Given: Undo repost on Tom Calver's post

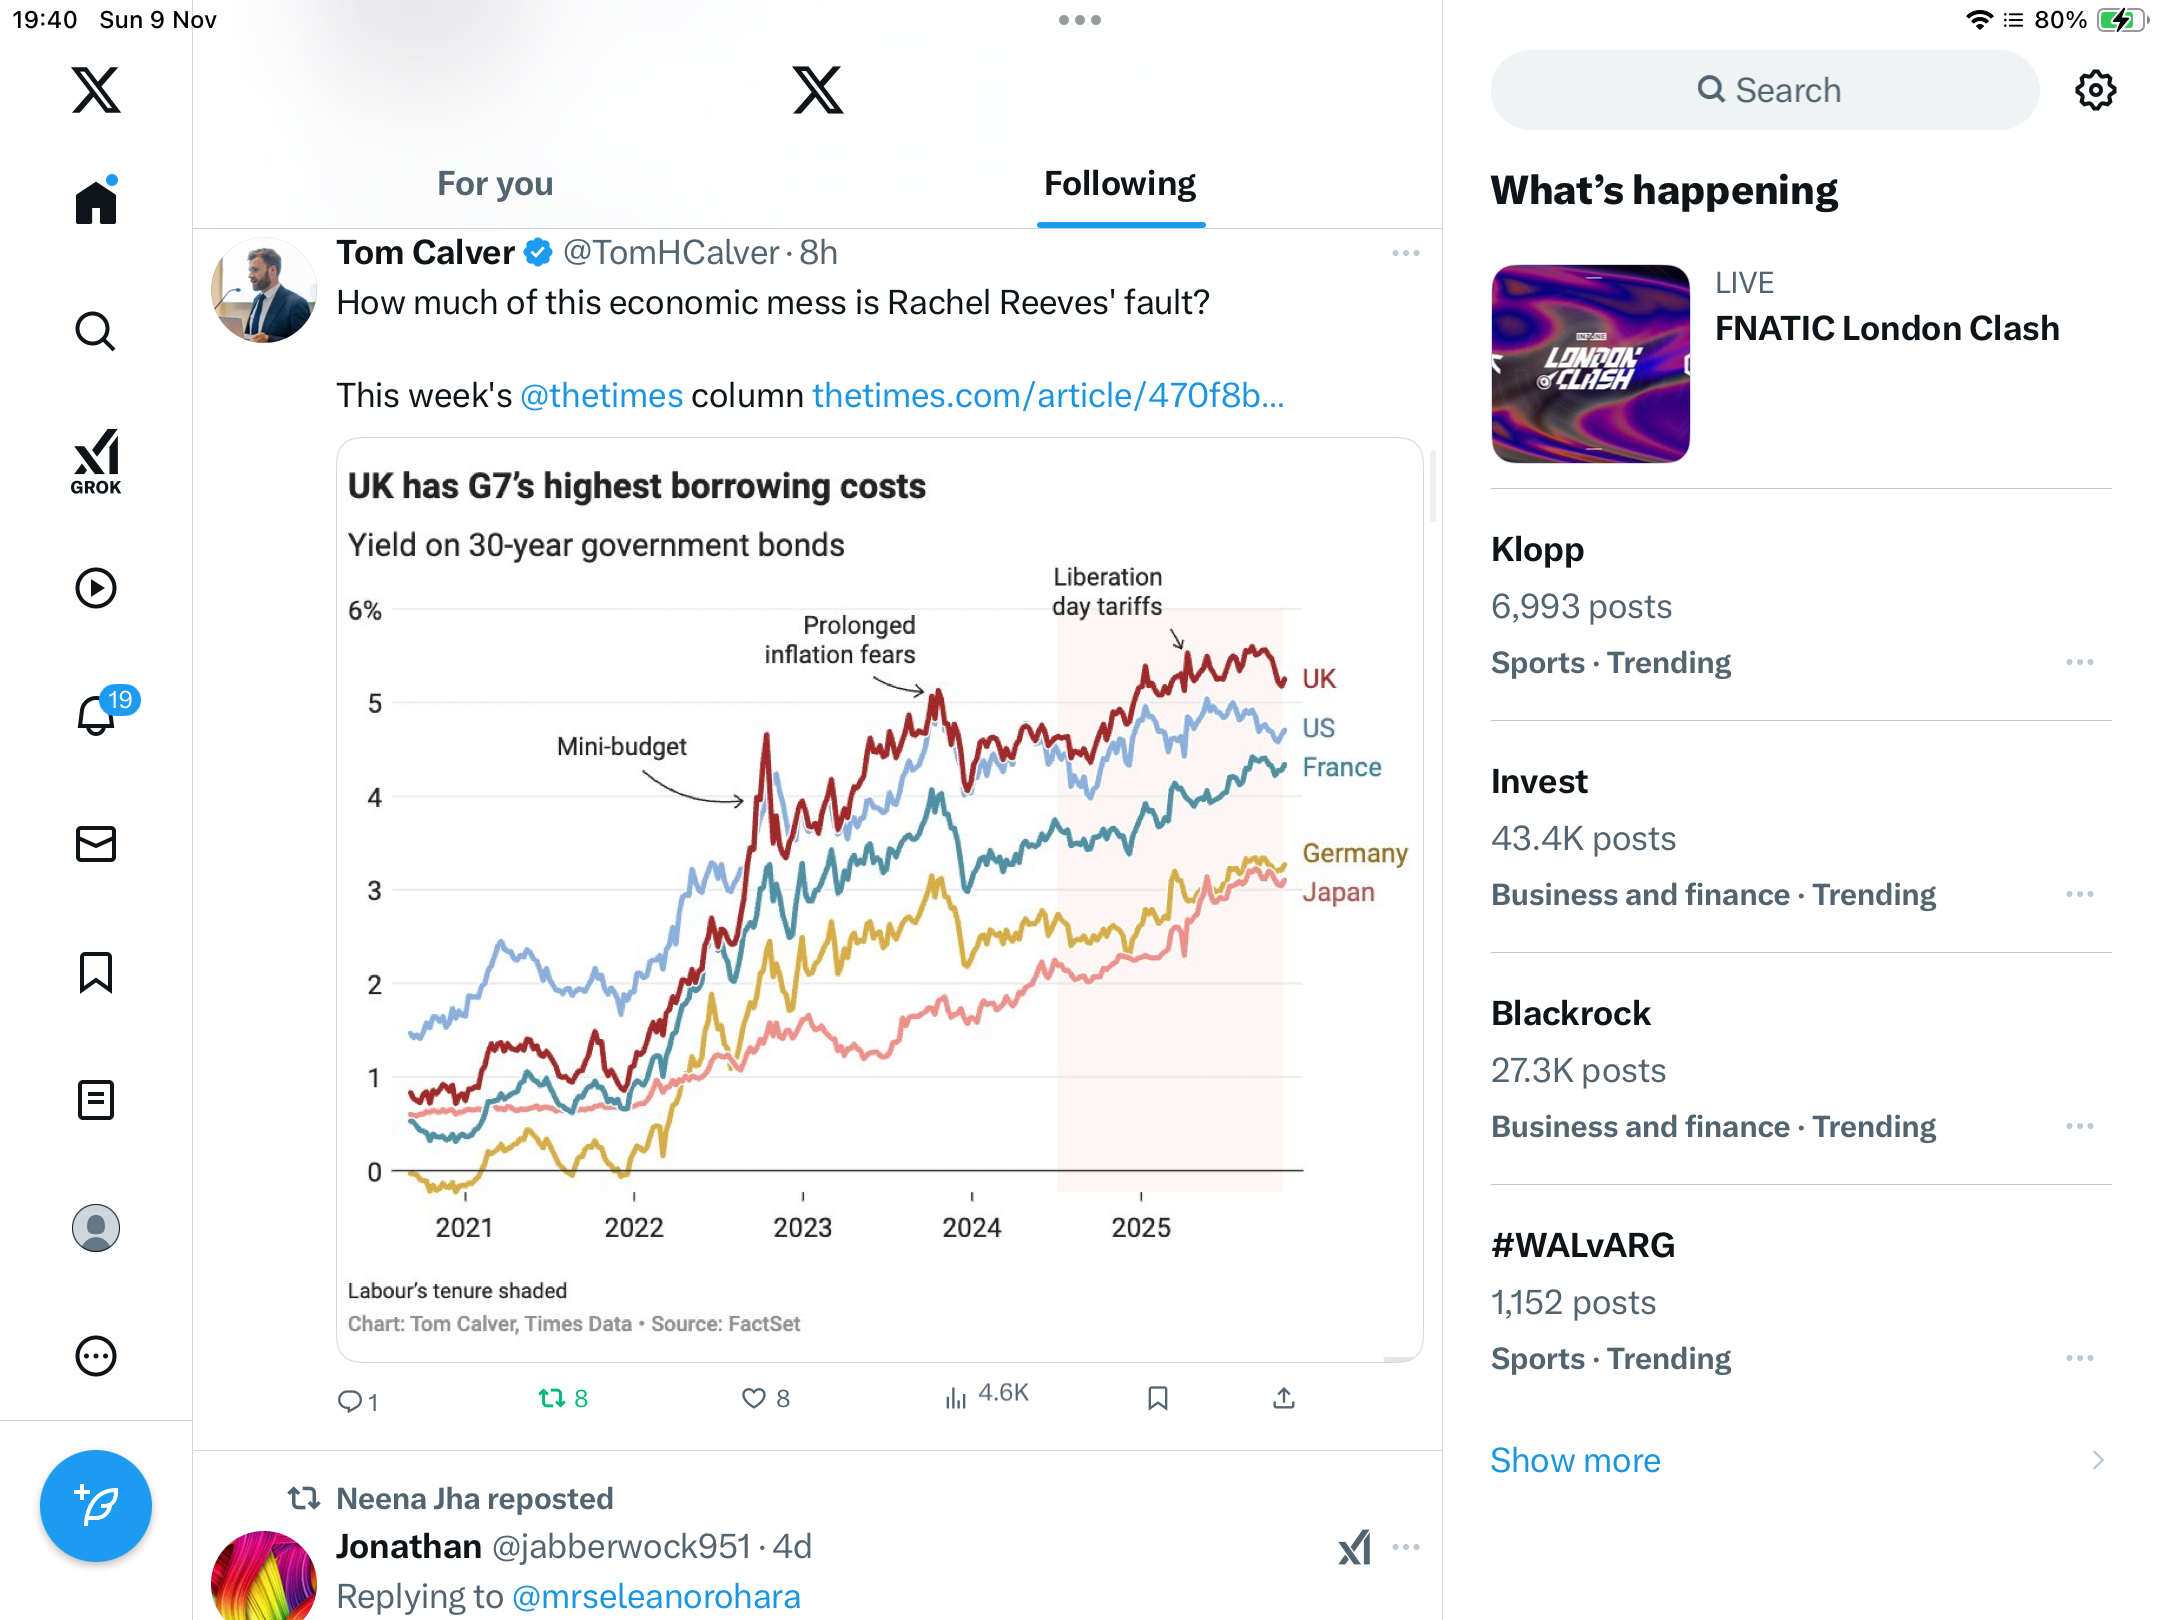Looking at the screenshot, I should tap(552, 1398).
